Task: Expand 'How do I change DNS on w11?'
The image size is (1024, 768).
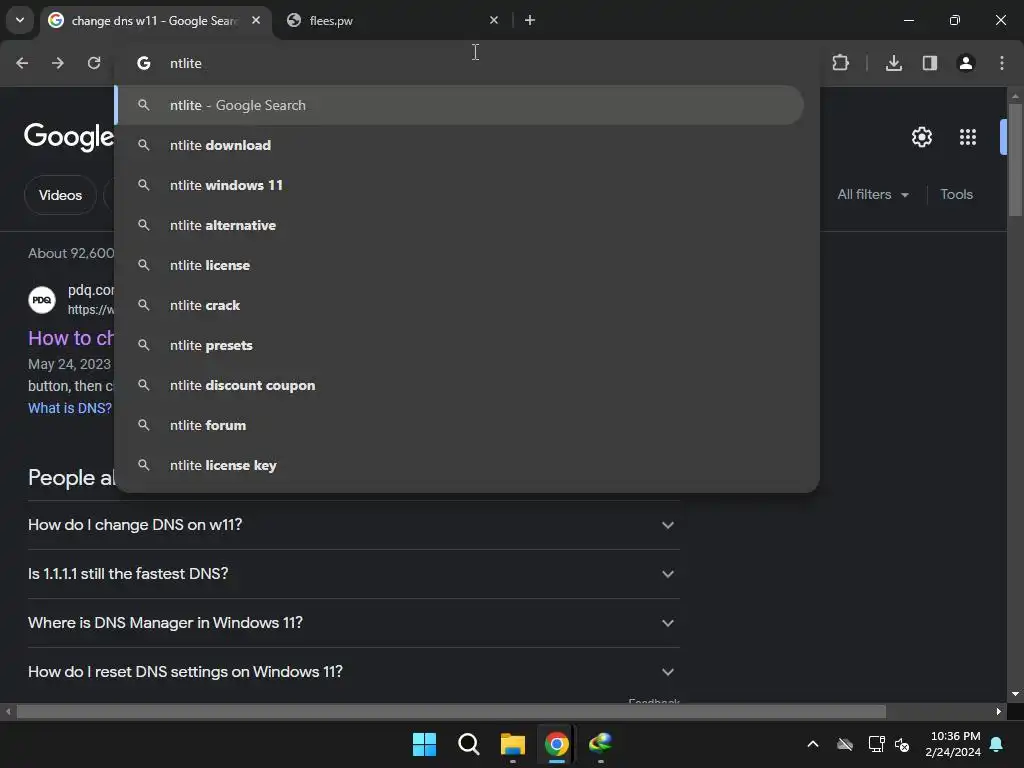Action: 353,525
